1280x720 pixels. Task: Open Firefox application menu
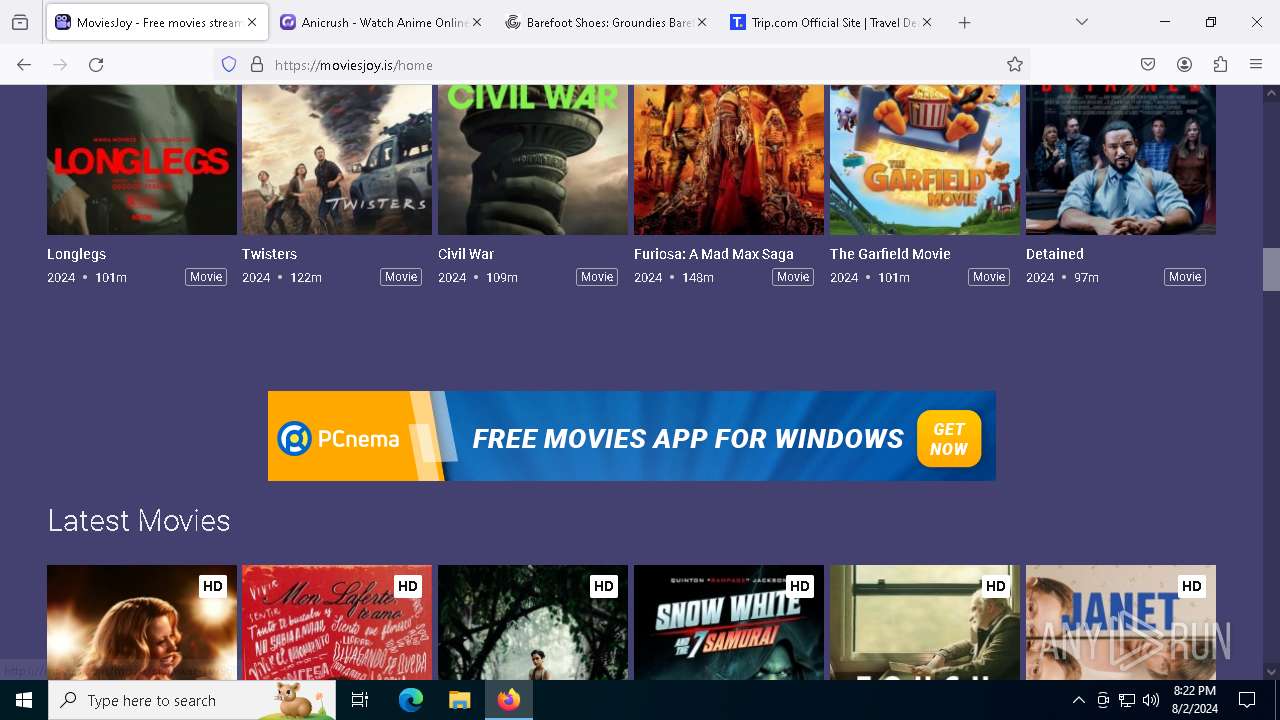point(1256,65)
